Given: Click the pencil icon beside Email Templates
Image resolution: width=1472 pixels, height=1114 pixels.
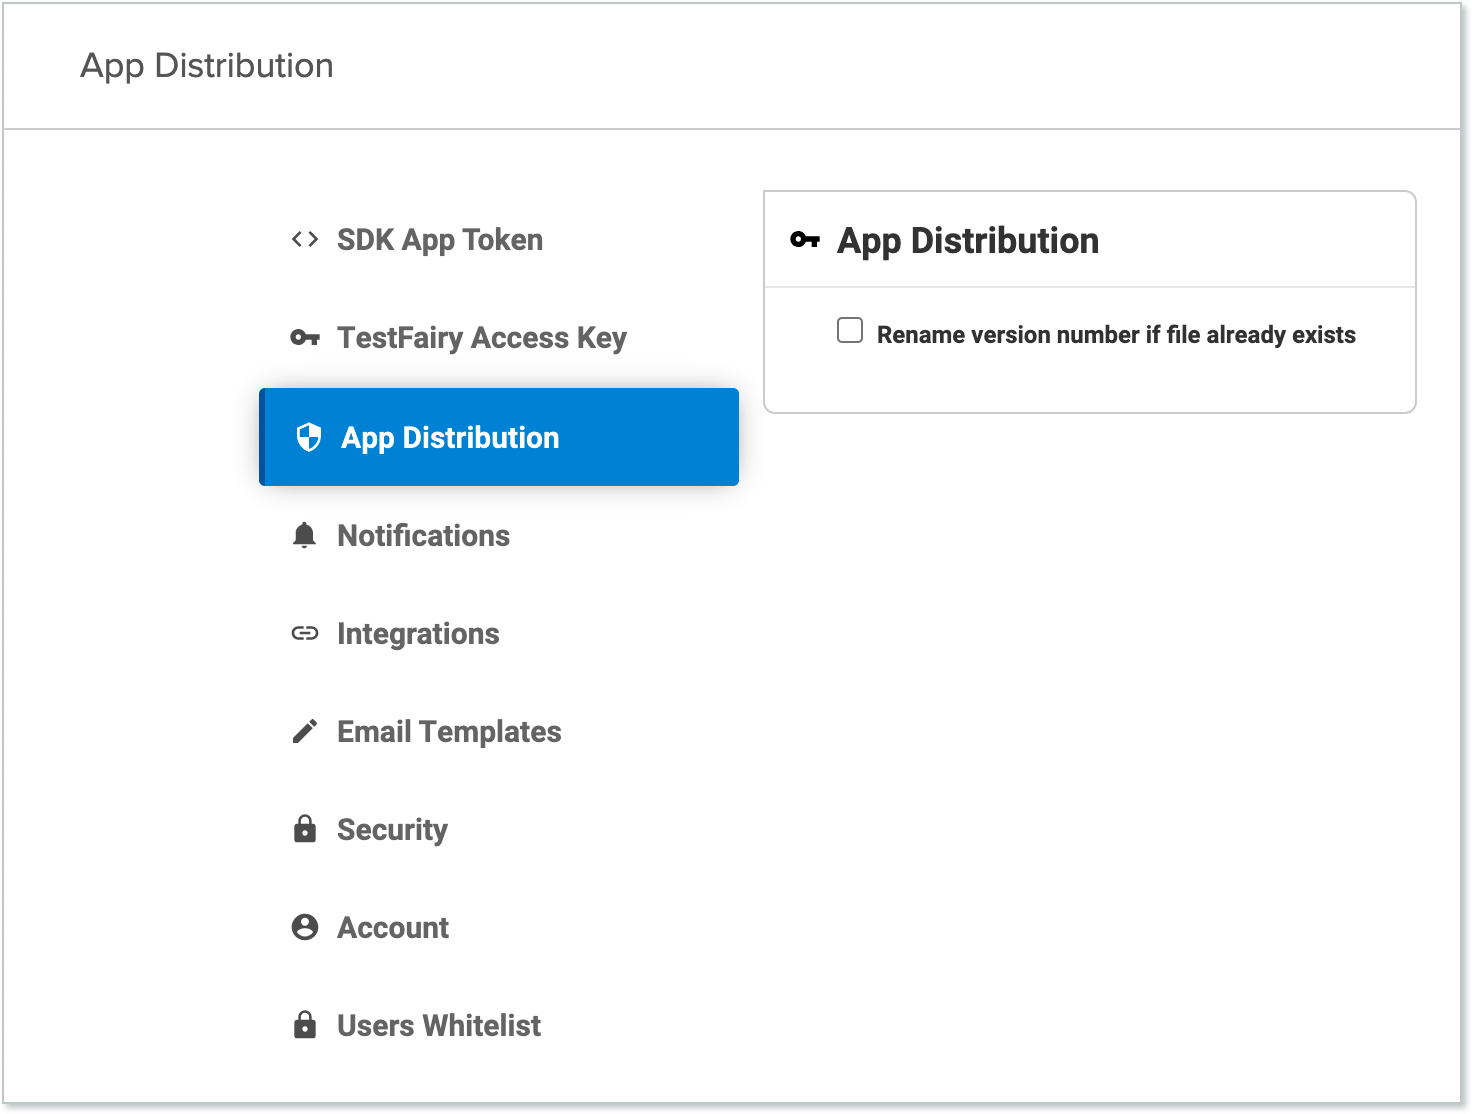Looking at the screenshot, I should click(304, 731).
